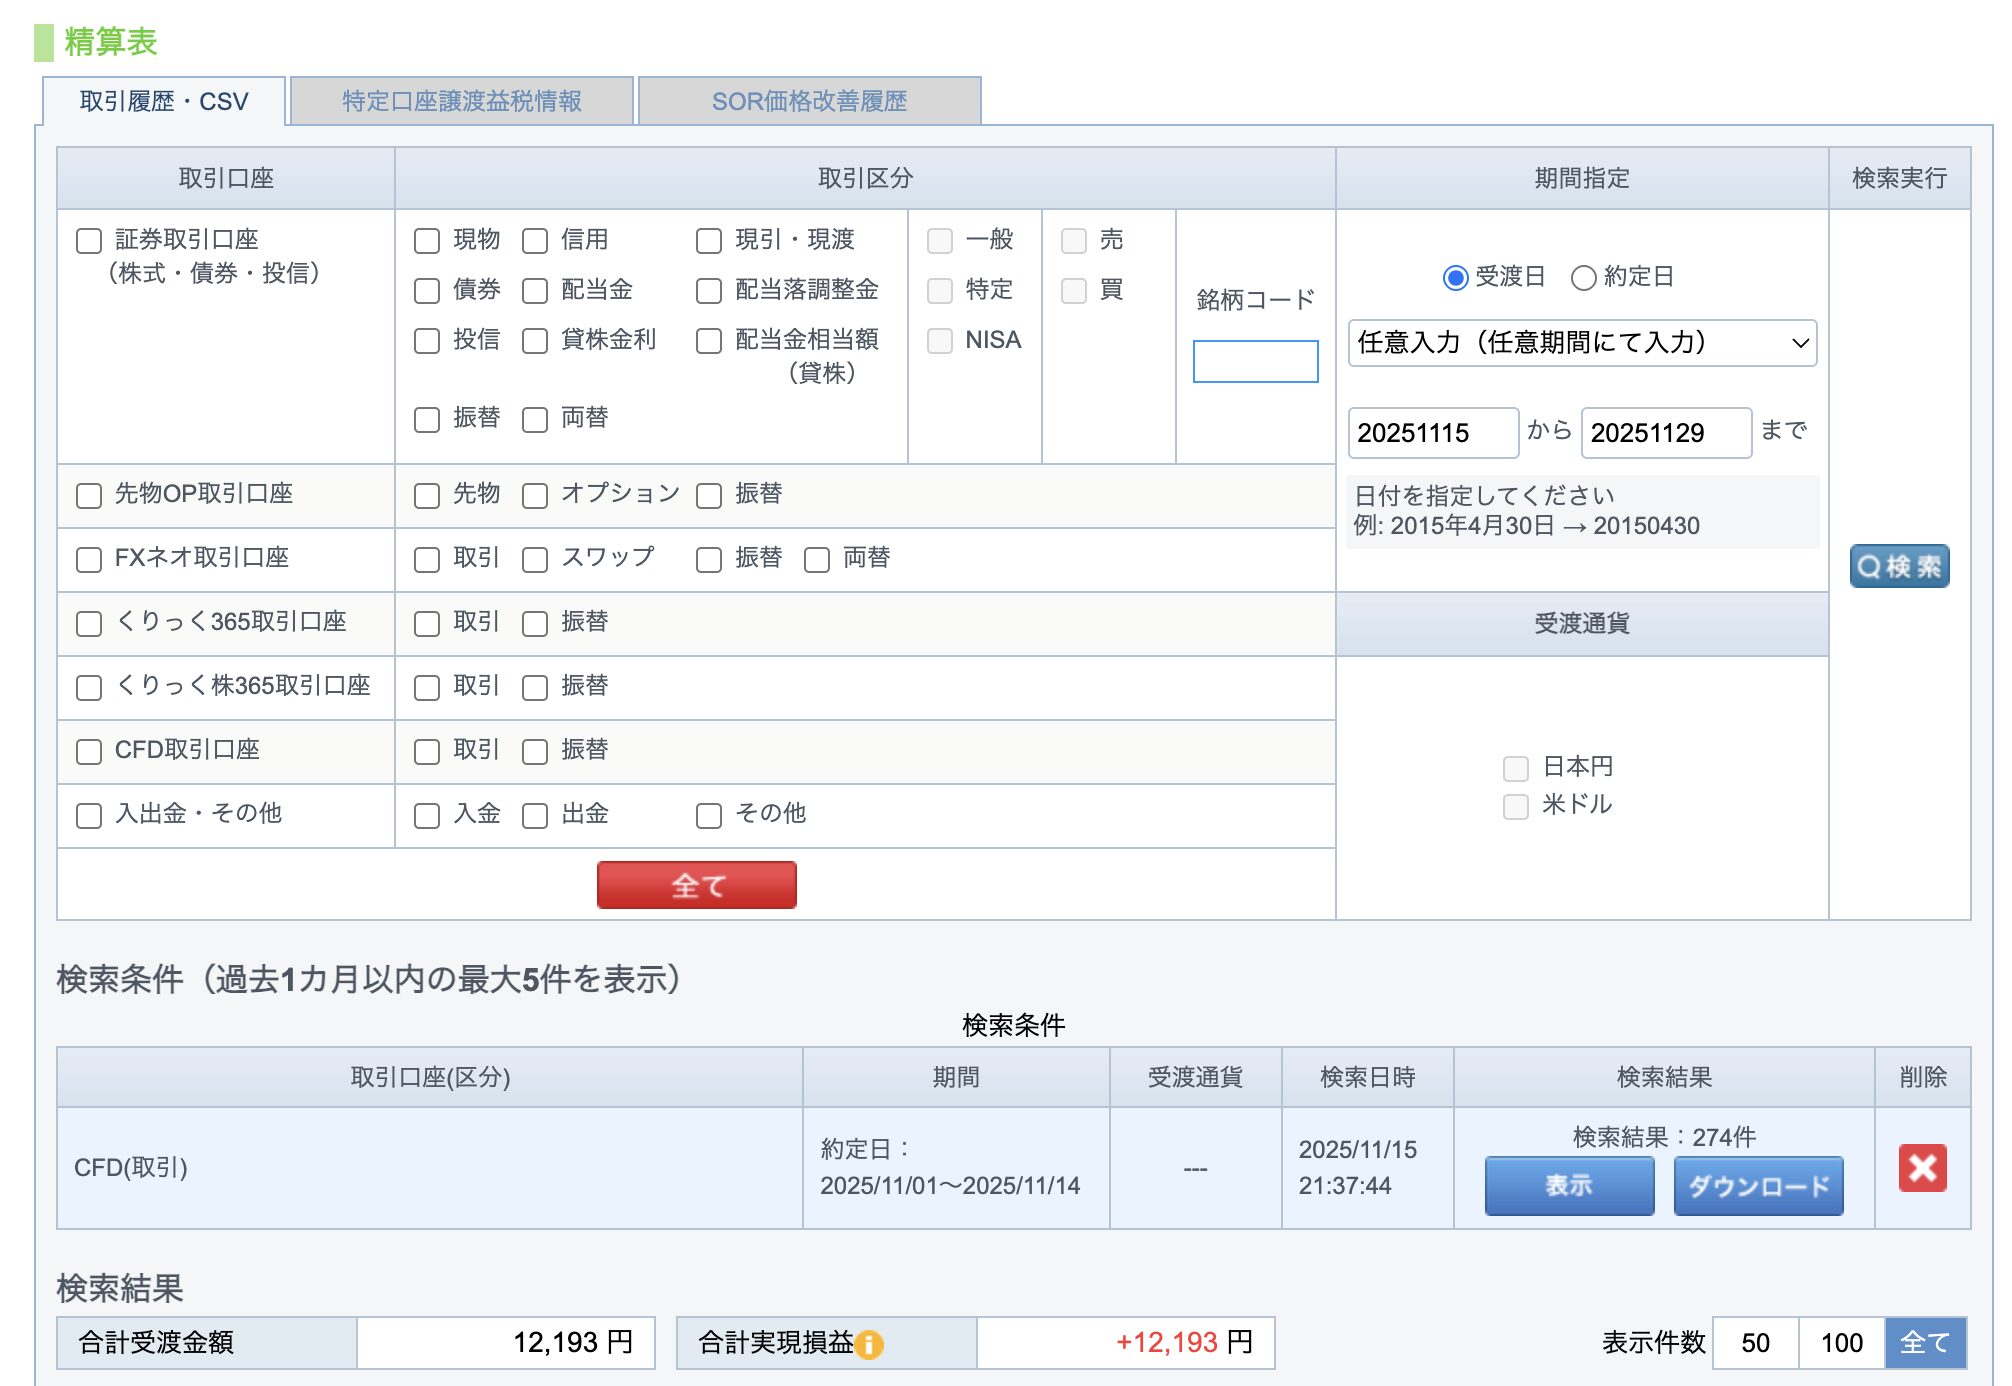Set 表示件数 to 50
Screen dimensions: 2012x1386
1755,1342
